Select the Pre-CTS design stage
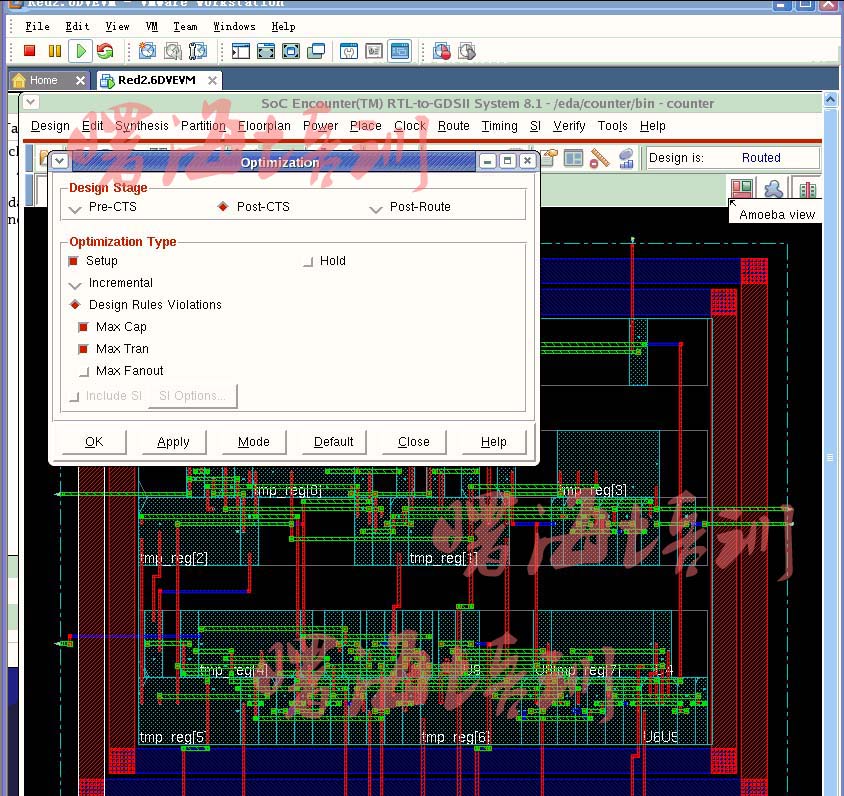 click(x=76, y=207)
